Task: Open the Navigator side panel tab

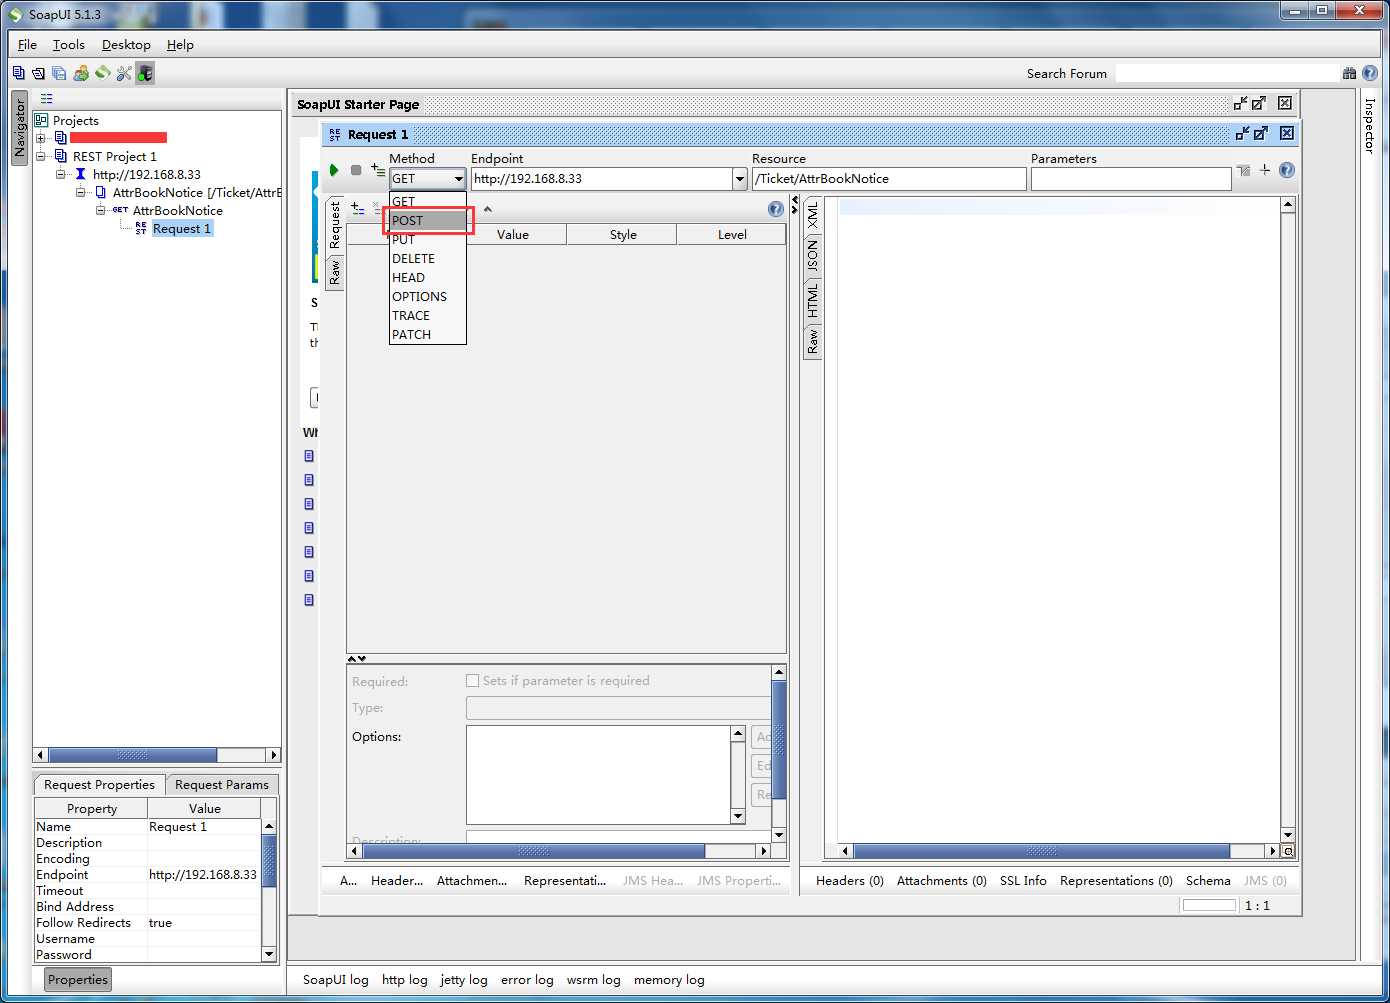Action: pos(19,129)
